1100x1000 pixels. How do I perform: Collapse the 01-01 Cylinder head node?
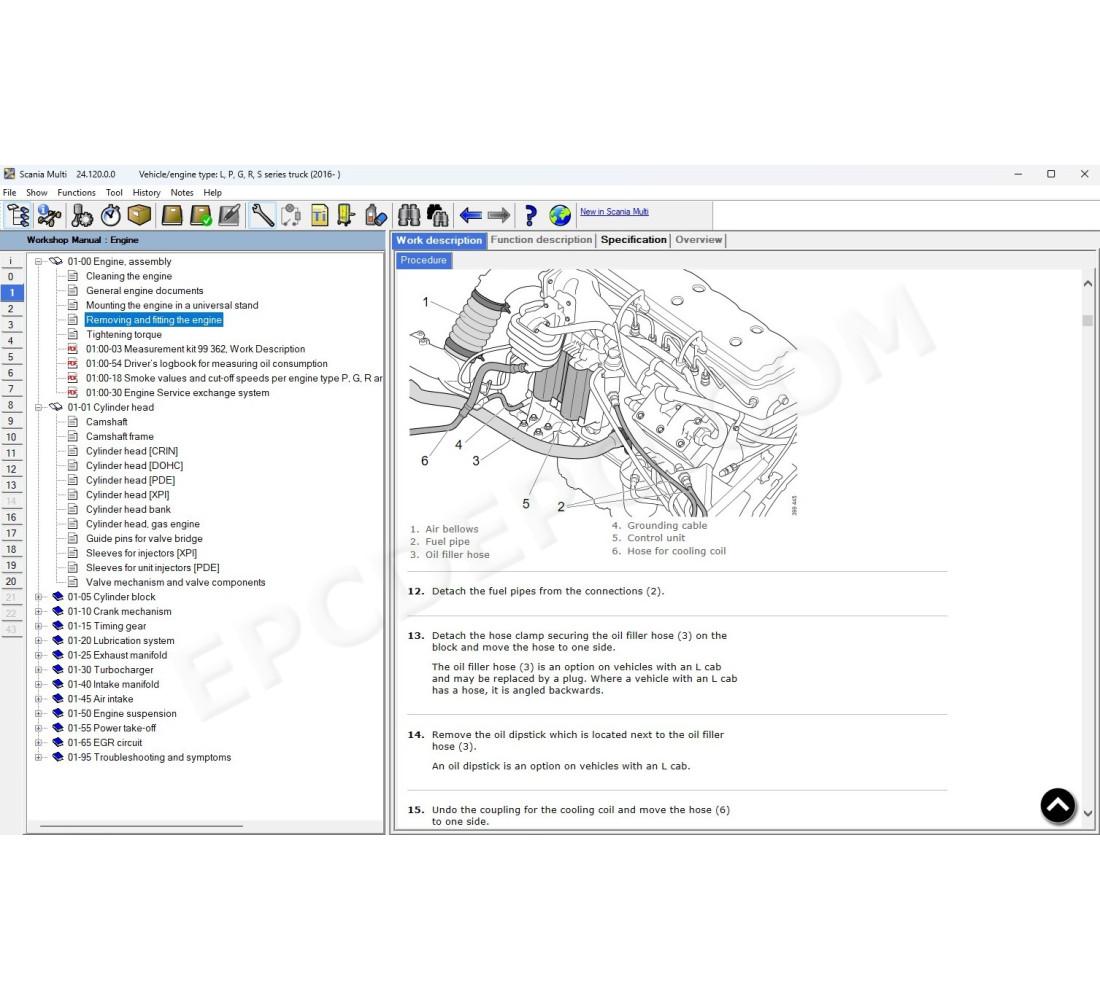[x=39, y=407]
